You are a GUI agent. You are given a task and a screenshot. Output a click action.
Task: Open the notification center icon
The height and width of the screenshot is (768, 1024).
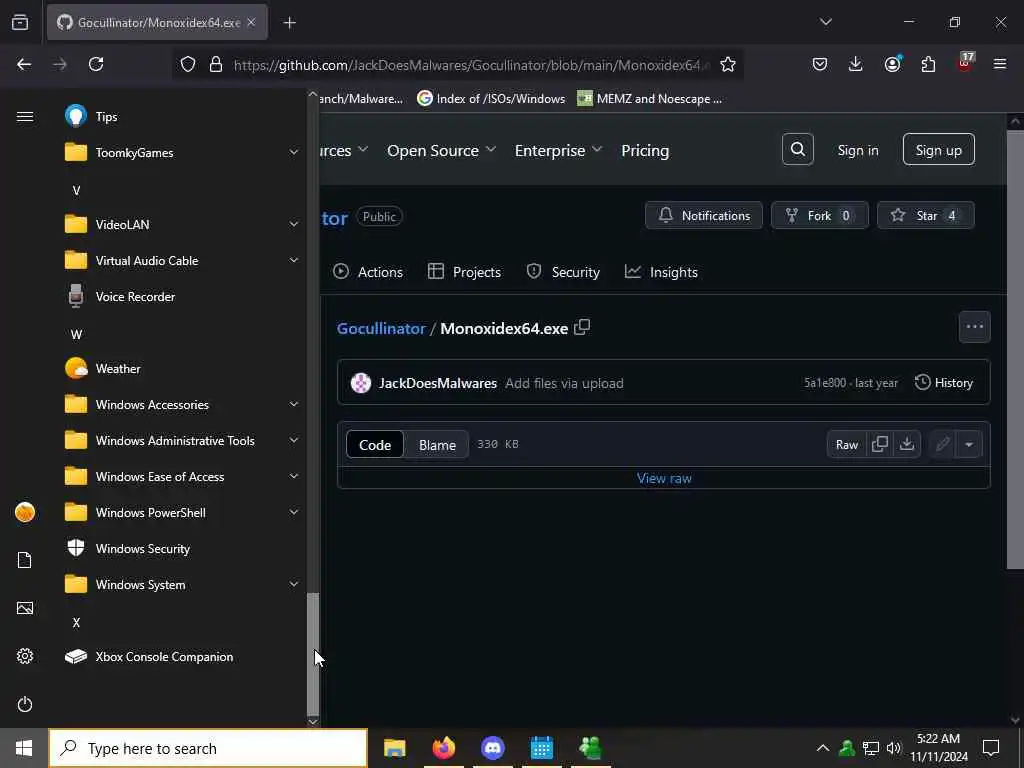(991, 748)
